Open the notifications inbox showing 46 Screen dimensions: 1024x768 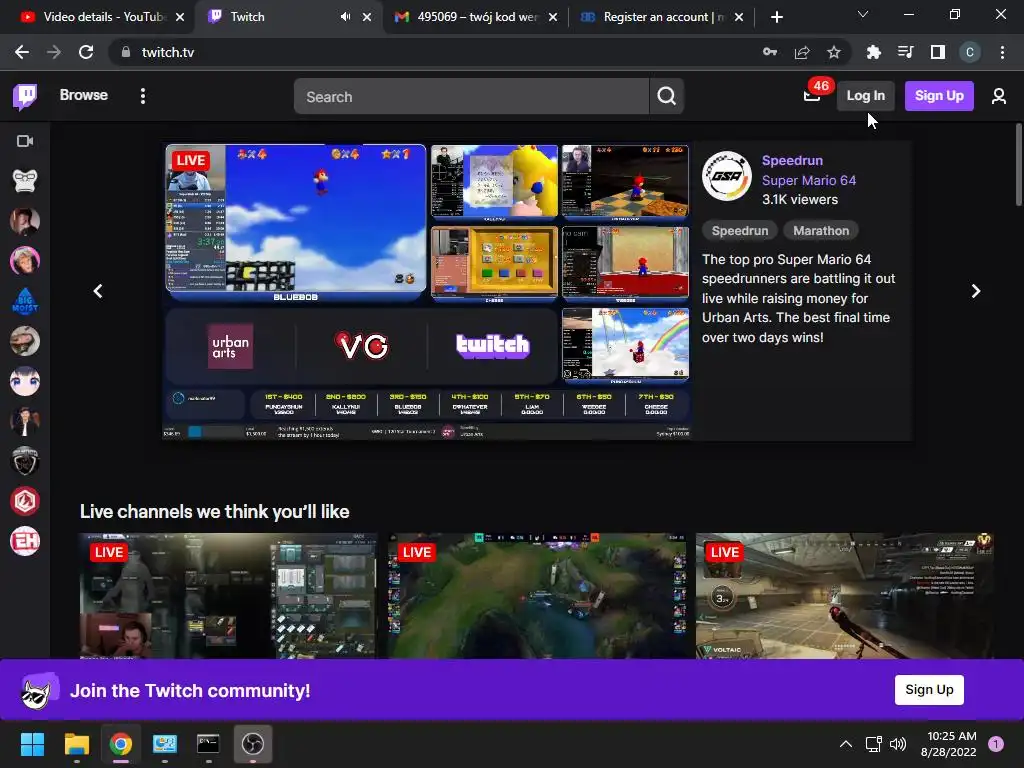(812, 96)
